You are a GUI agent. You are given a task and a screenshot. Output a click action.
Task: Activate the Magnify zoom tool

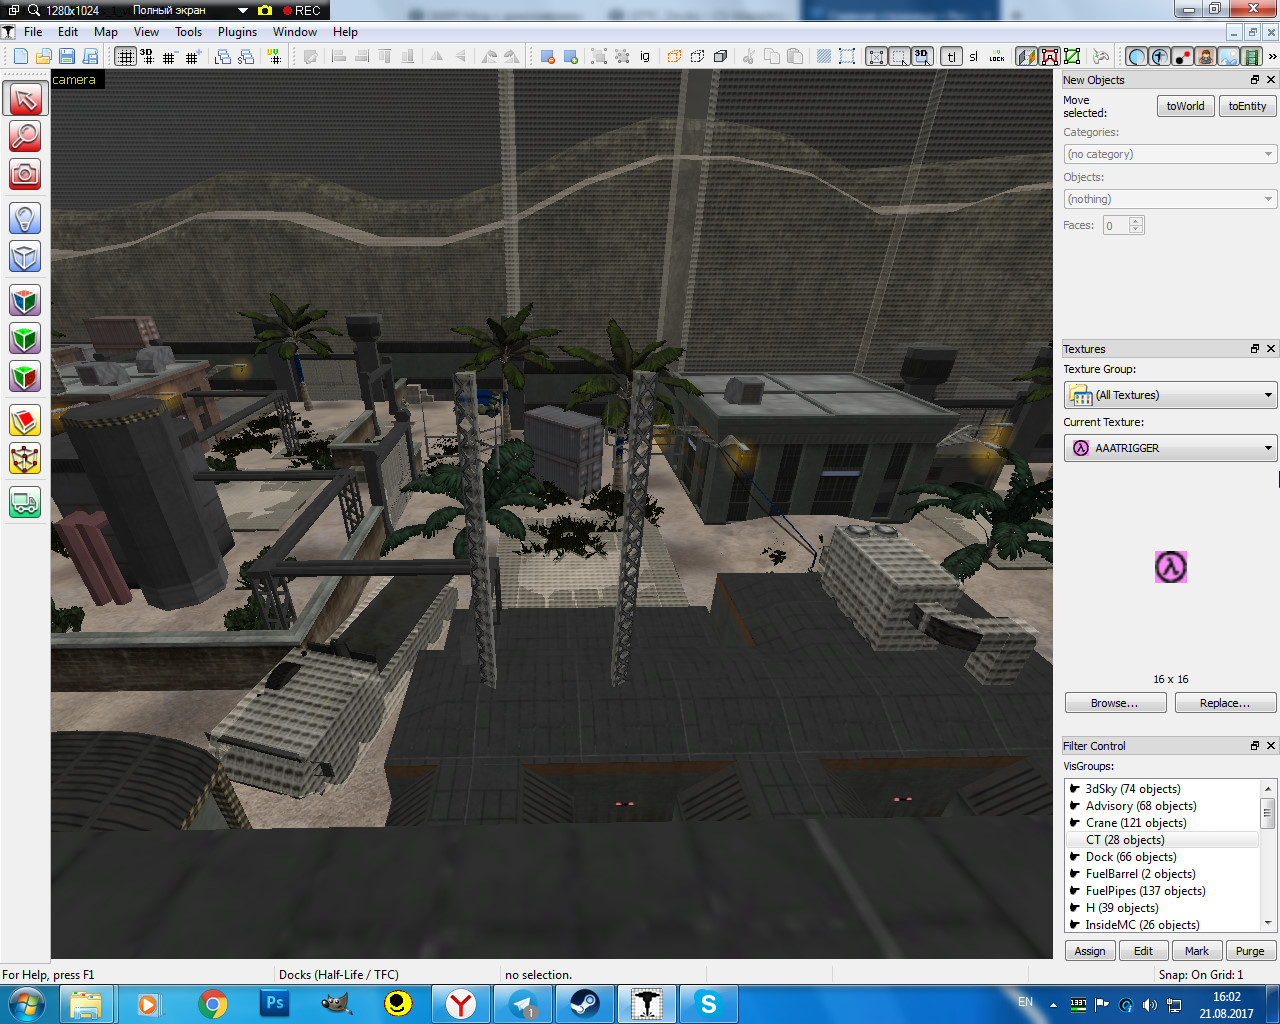(25, 136)
